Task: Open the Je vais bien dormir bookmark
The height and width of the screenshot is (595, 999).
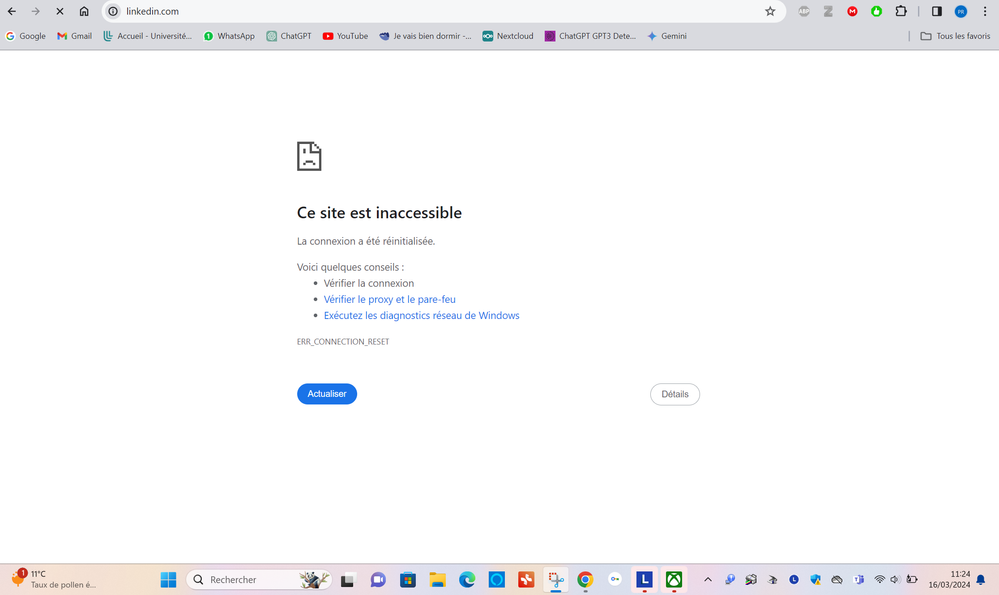Action: pyautogui.click(x=425, y=36)
